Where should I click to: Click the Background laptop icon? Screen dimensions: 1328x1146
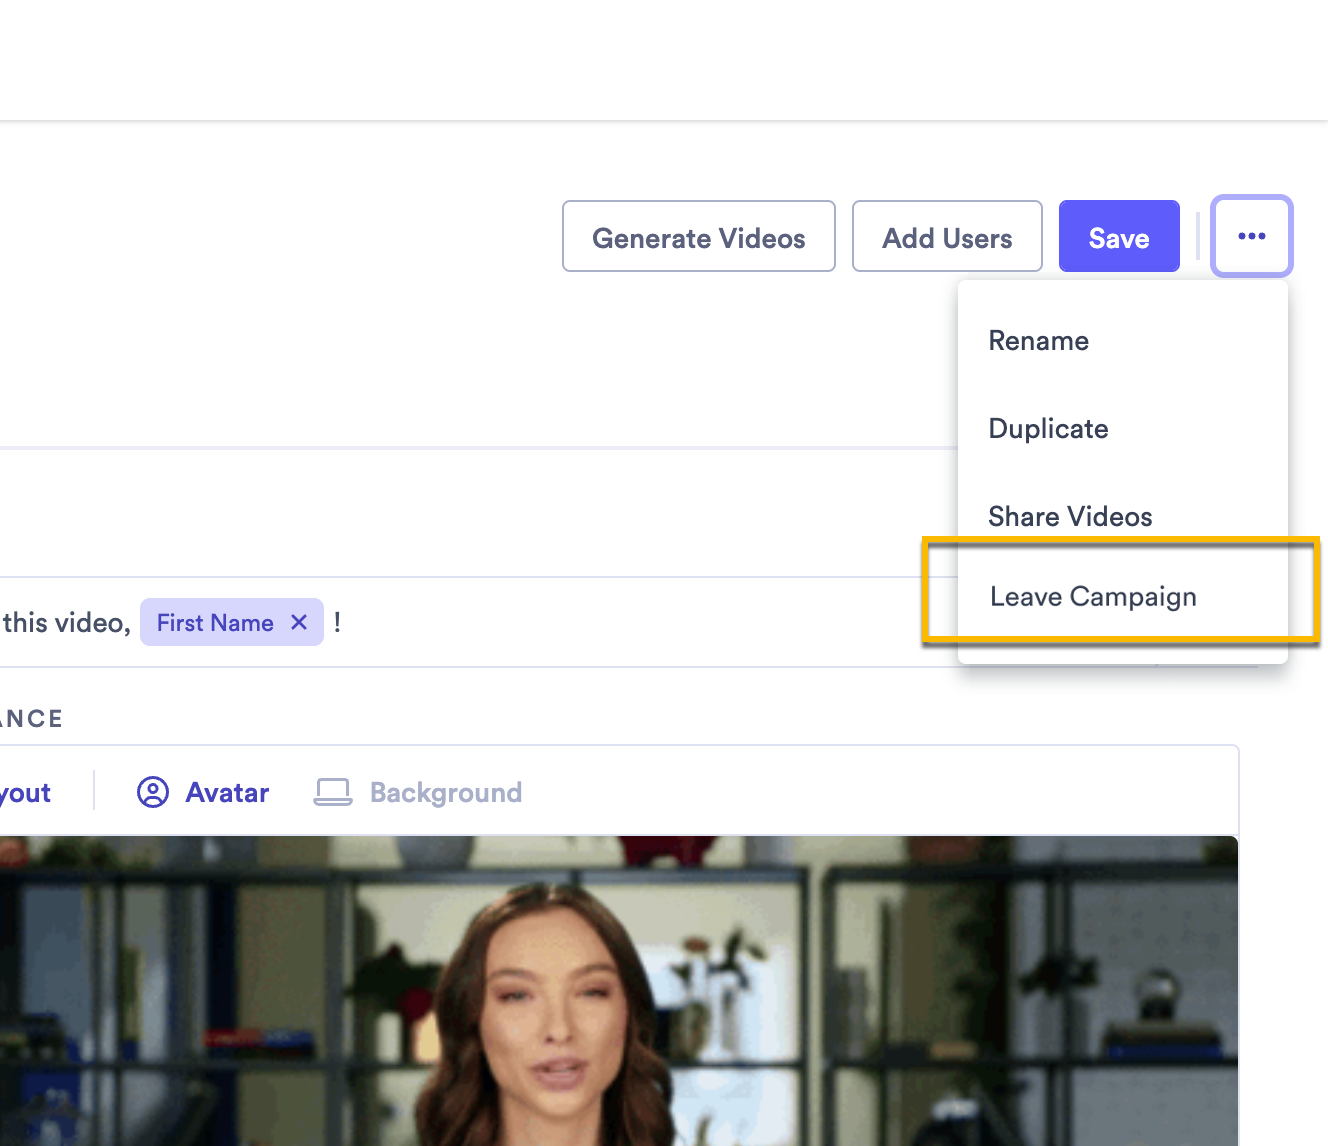click(333, 792)
